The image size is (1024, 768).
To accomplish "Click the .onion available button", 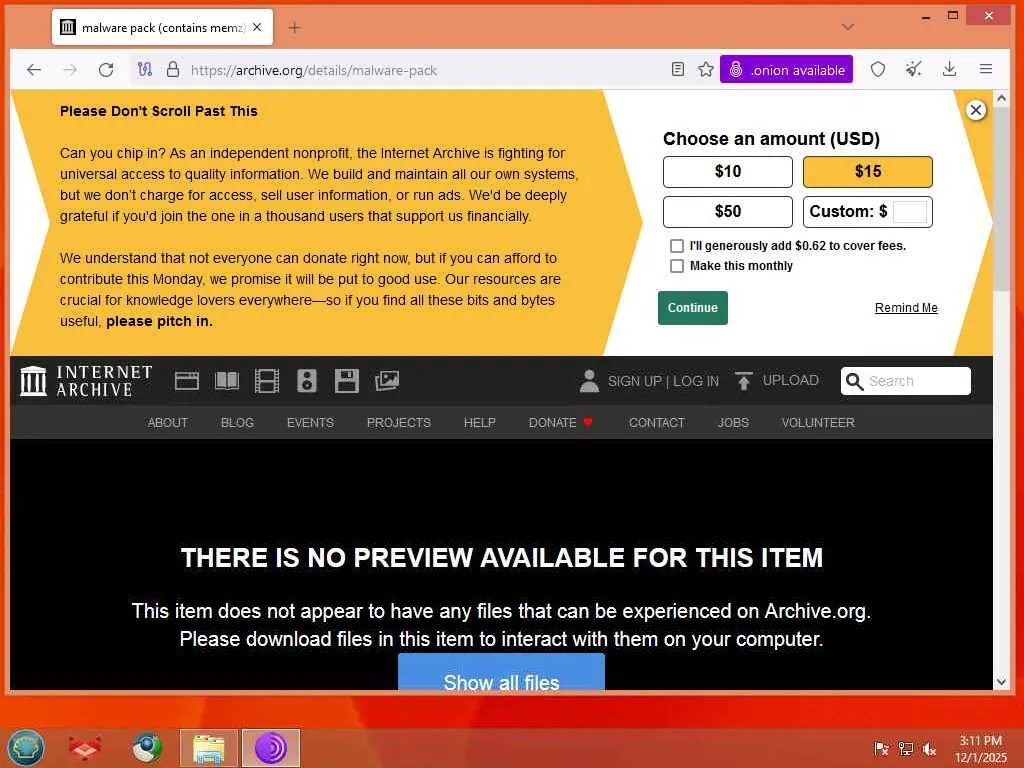I will click(786, 69).
